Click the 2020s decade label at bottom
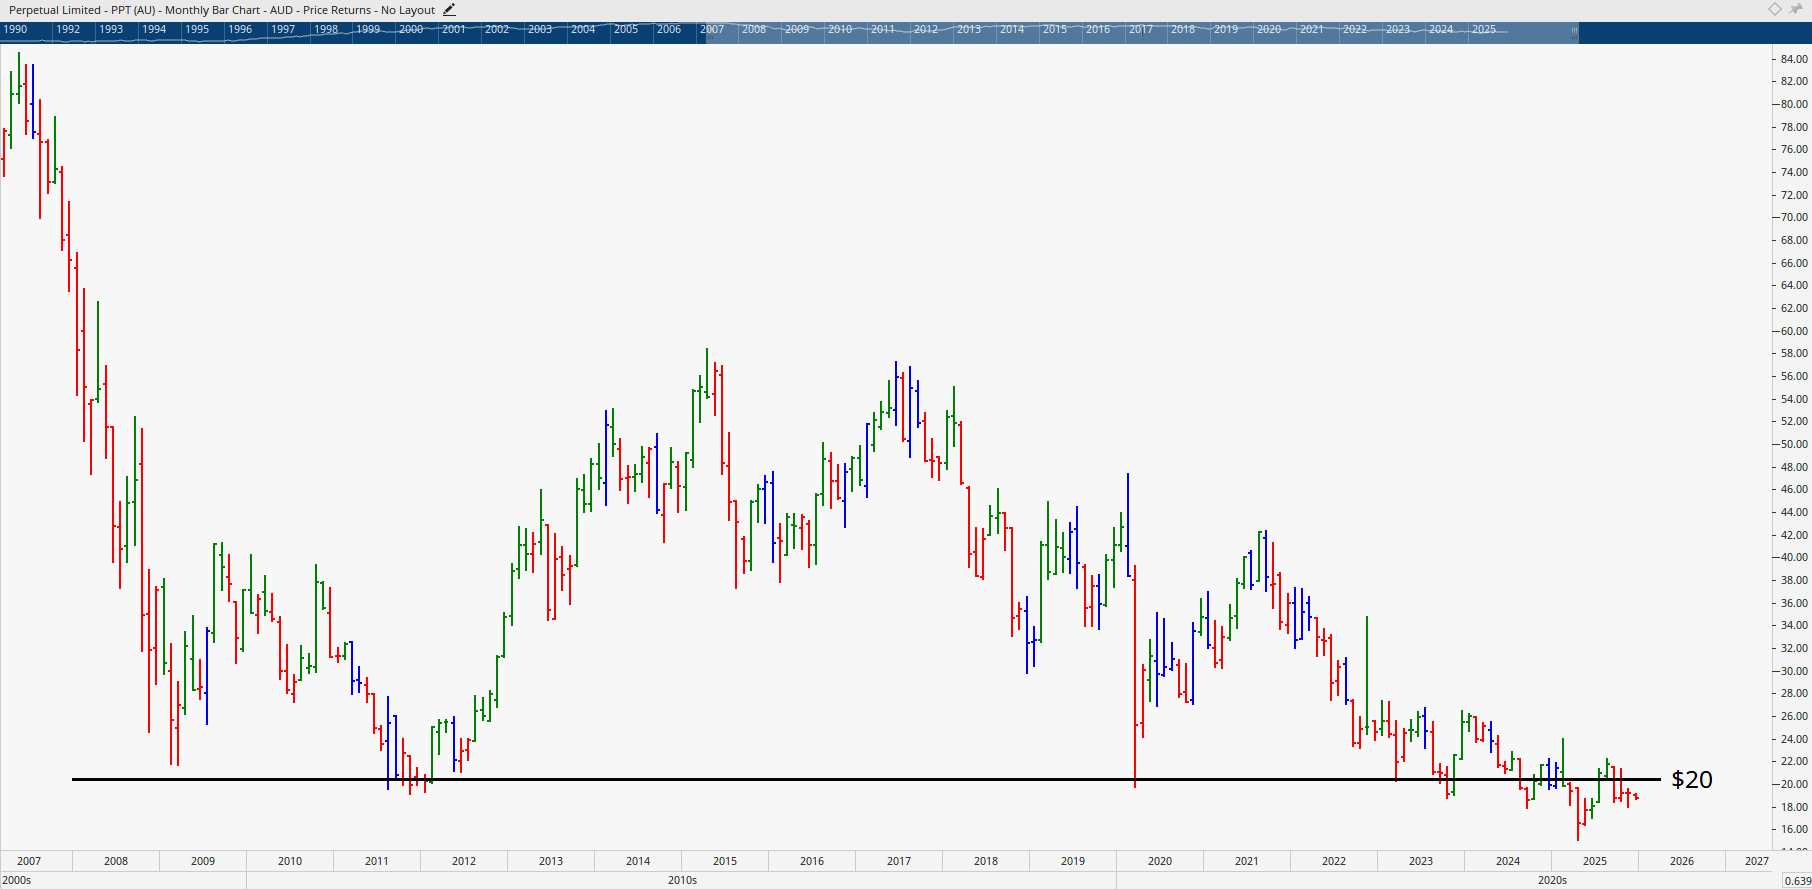The height and width of the screenshot is (890, 1812). point(1553,880)
